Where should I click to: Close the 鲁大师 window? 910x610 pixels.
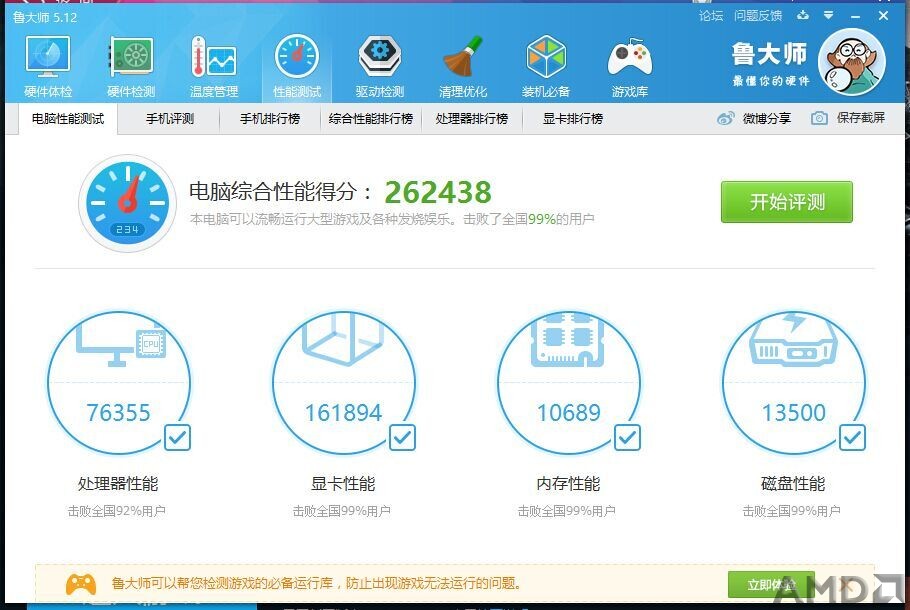tap(883, 16)
